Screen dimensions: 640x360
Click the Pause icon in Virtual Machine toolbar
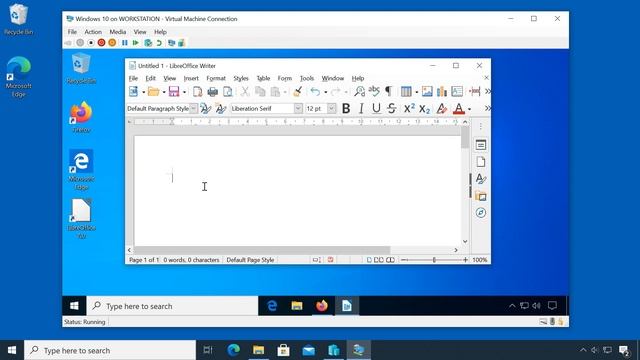(125, 42)
